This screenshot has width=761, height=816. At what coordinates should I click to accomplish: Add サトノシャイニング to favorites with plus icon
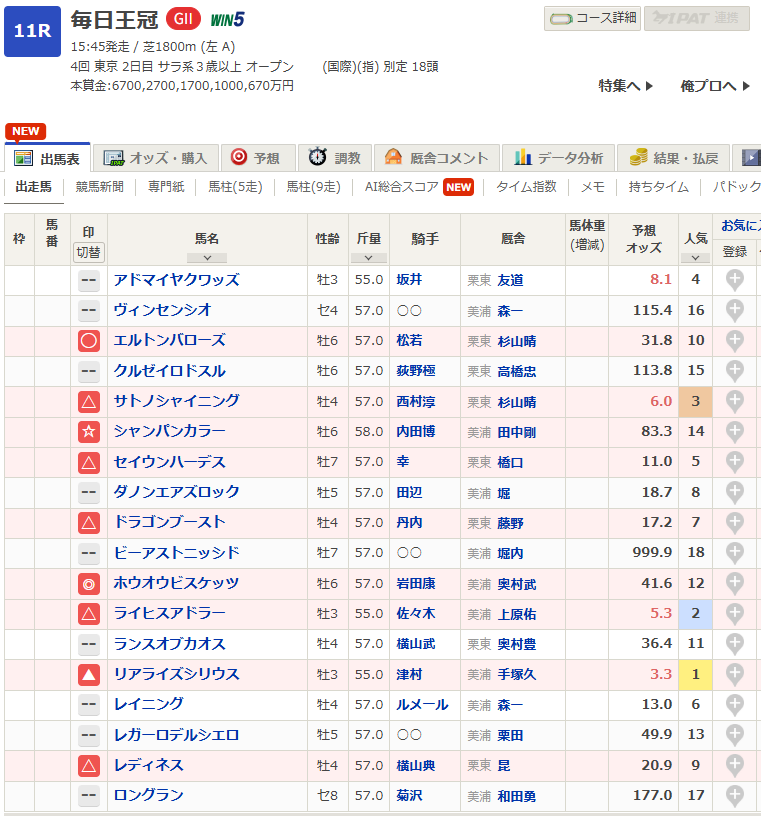[734, 401]
